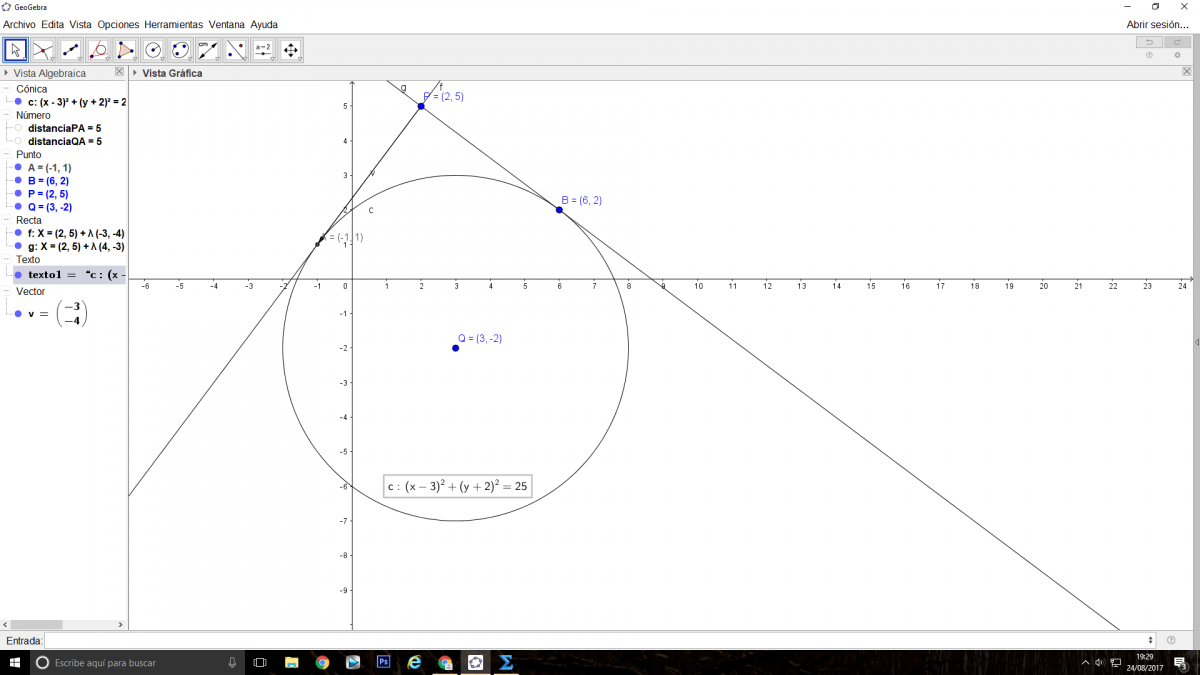
Task: Select the Circle with center tool
Action: point(153,50)
